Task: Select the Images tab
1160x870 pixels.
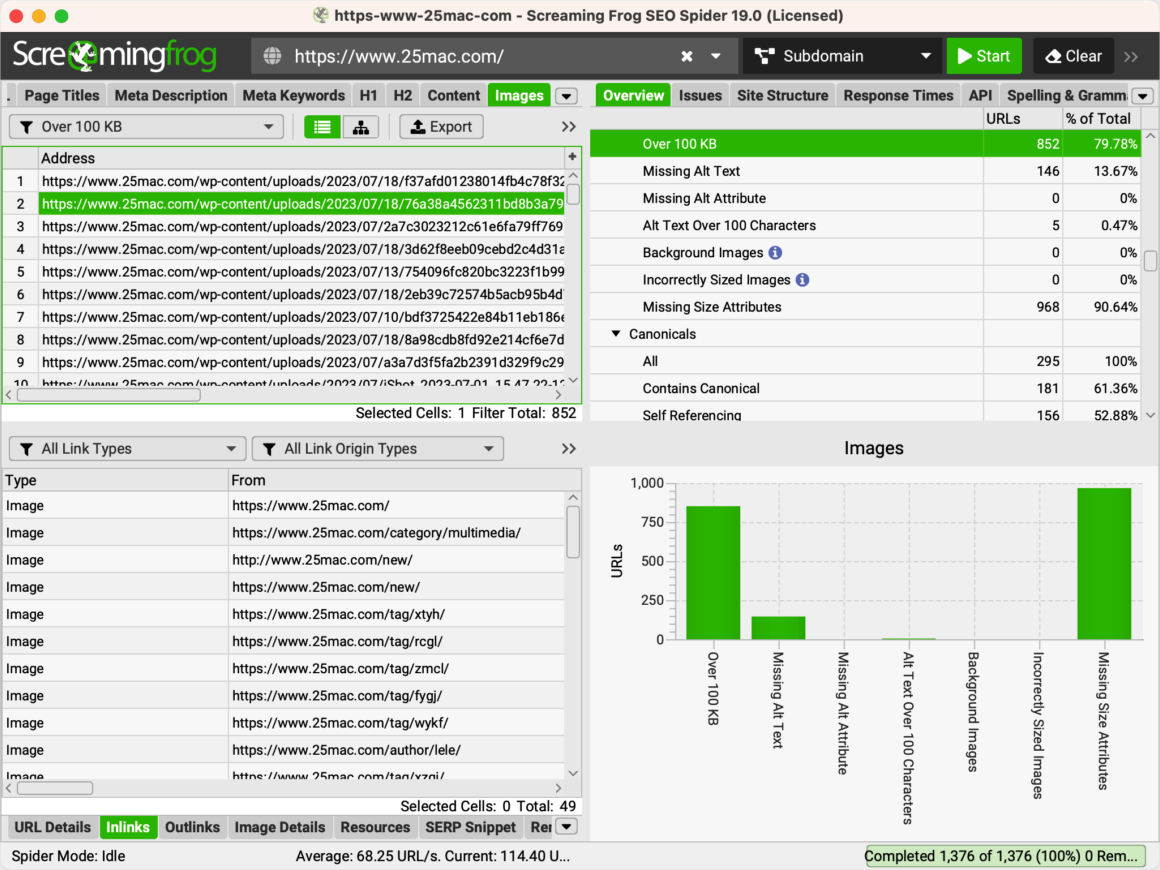Action: [x=519, y=95]
